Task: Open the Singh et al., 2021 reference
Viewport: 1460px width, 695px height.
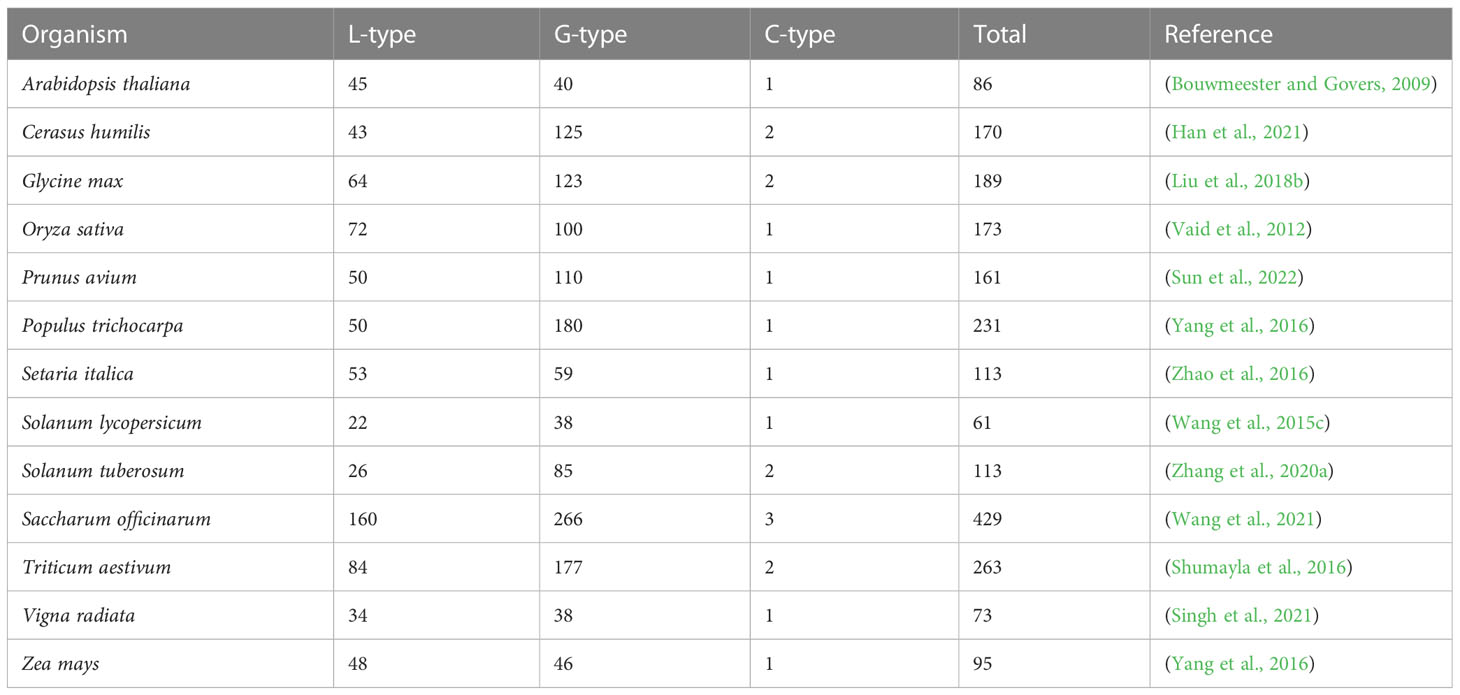Action: click(1240, 615)
